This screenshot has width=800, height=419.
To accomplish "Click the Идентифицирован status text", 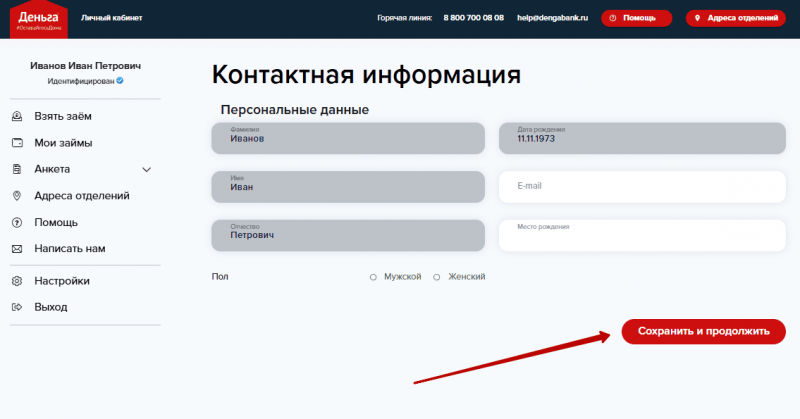I will pos(81,81).
